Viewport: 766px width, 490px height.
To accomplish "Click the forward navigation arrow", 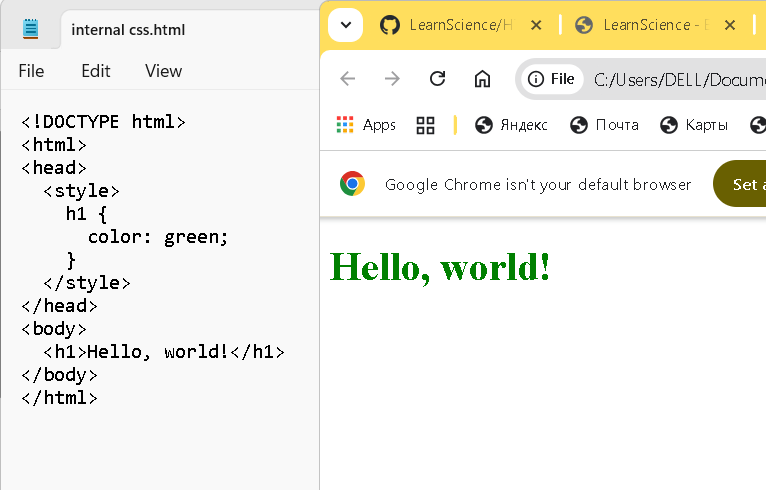I will pyautogui.click(x=392, y=79).
